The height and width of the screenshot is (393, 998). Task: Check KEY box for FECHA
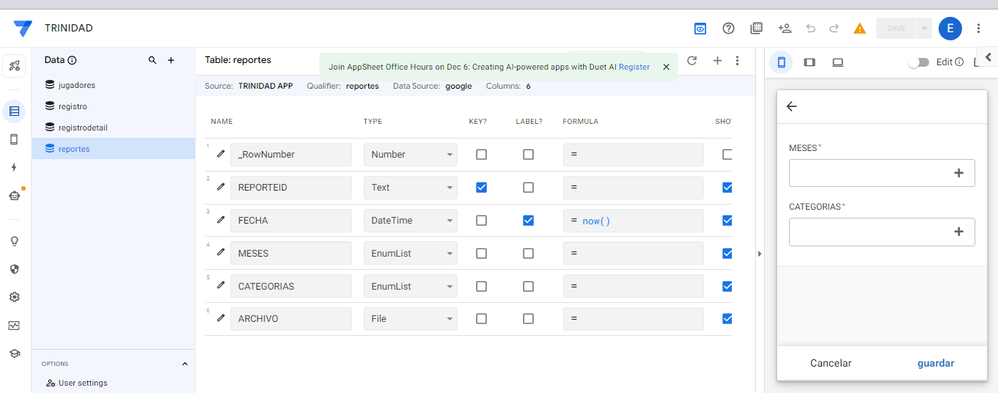tap(481, 220)
